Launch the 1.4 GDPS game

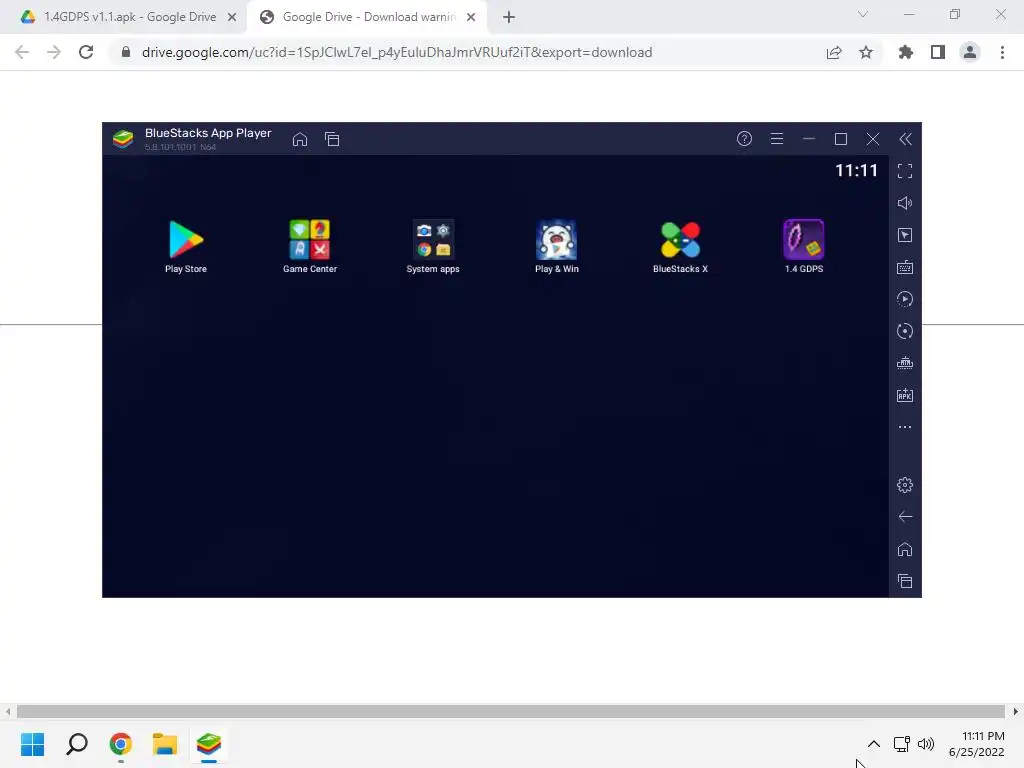pyautogui.click(x=804, y=246)
